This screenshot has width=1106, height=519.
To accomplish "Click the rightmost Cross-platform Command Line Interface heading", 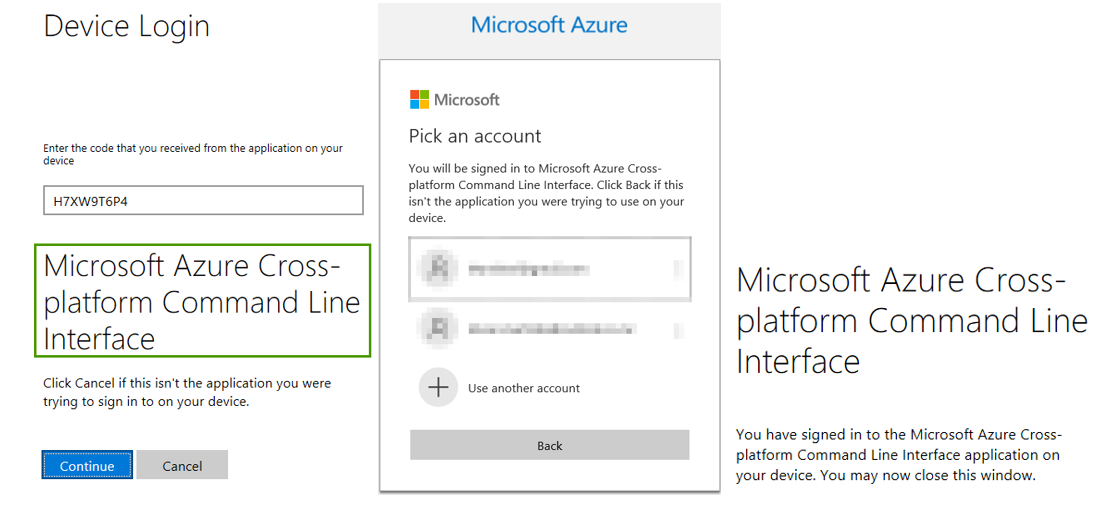I will click(x=911, y=320).
